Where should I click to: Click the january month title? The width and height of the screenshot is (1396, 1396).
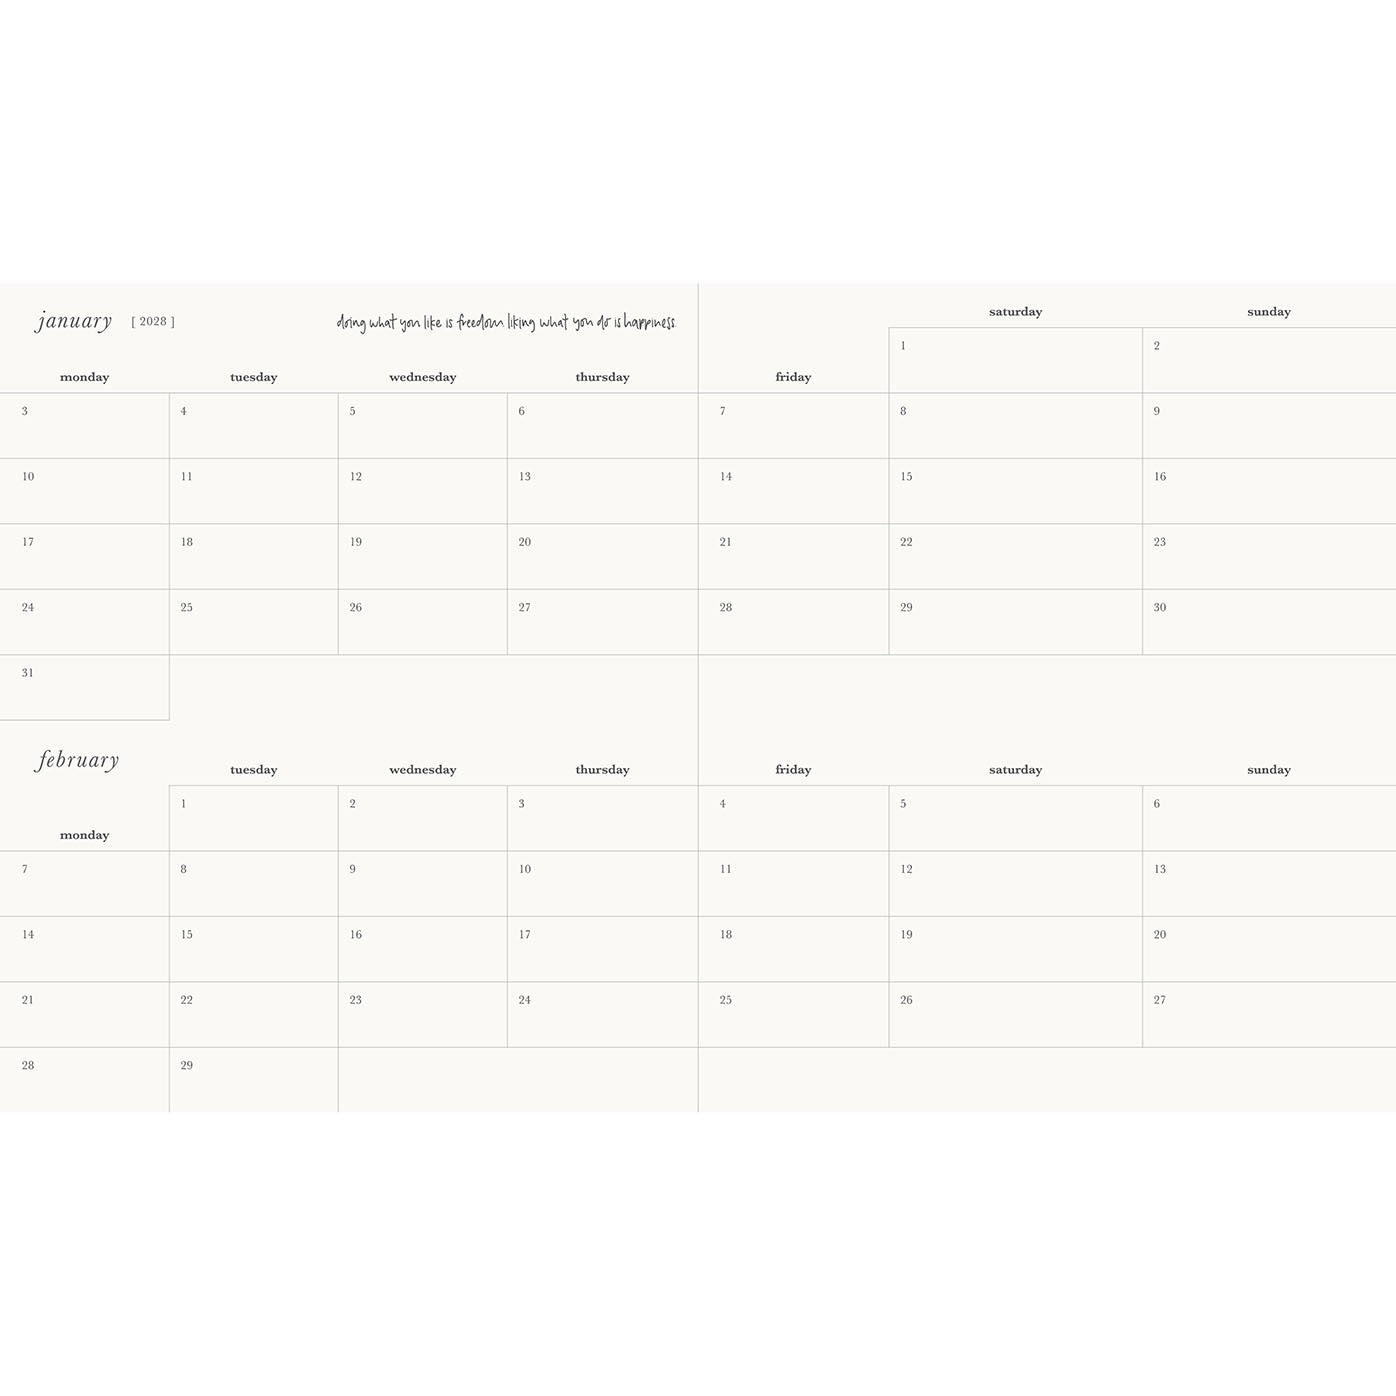click(74, 321)
